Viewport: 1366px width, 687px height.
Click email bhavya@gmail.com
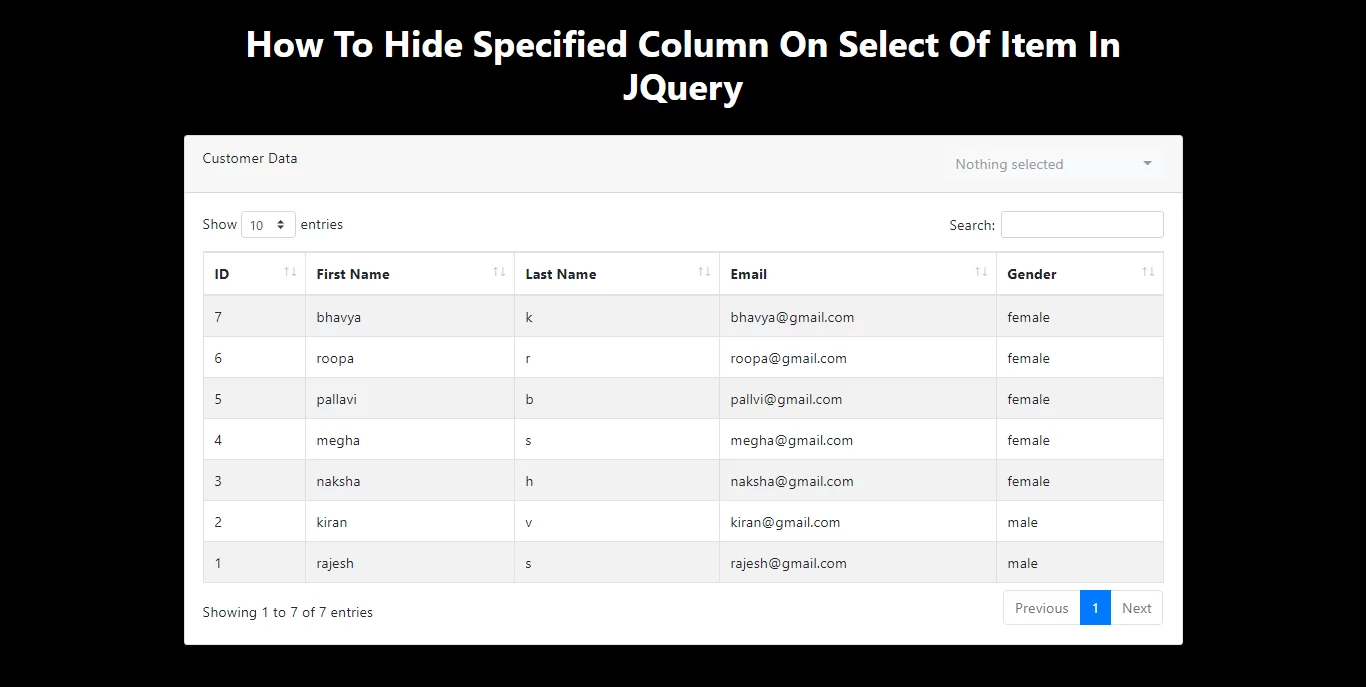click(792, 317)
